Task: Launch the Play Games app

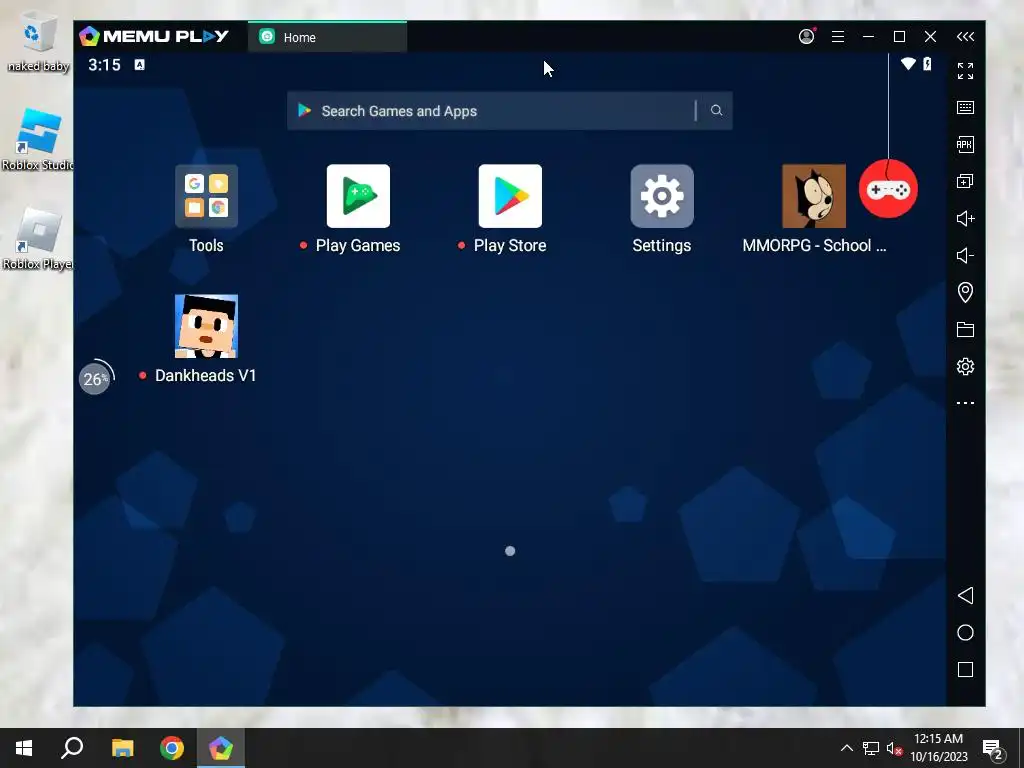Action: (x=358, y=196)
